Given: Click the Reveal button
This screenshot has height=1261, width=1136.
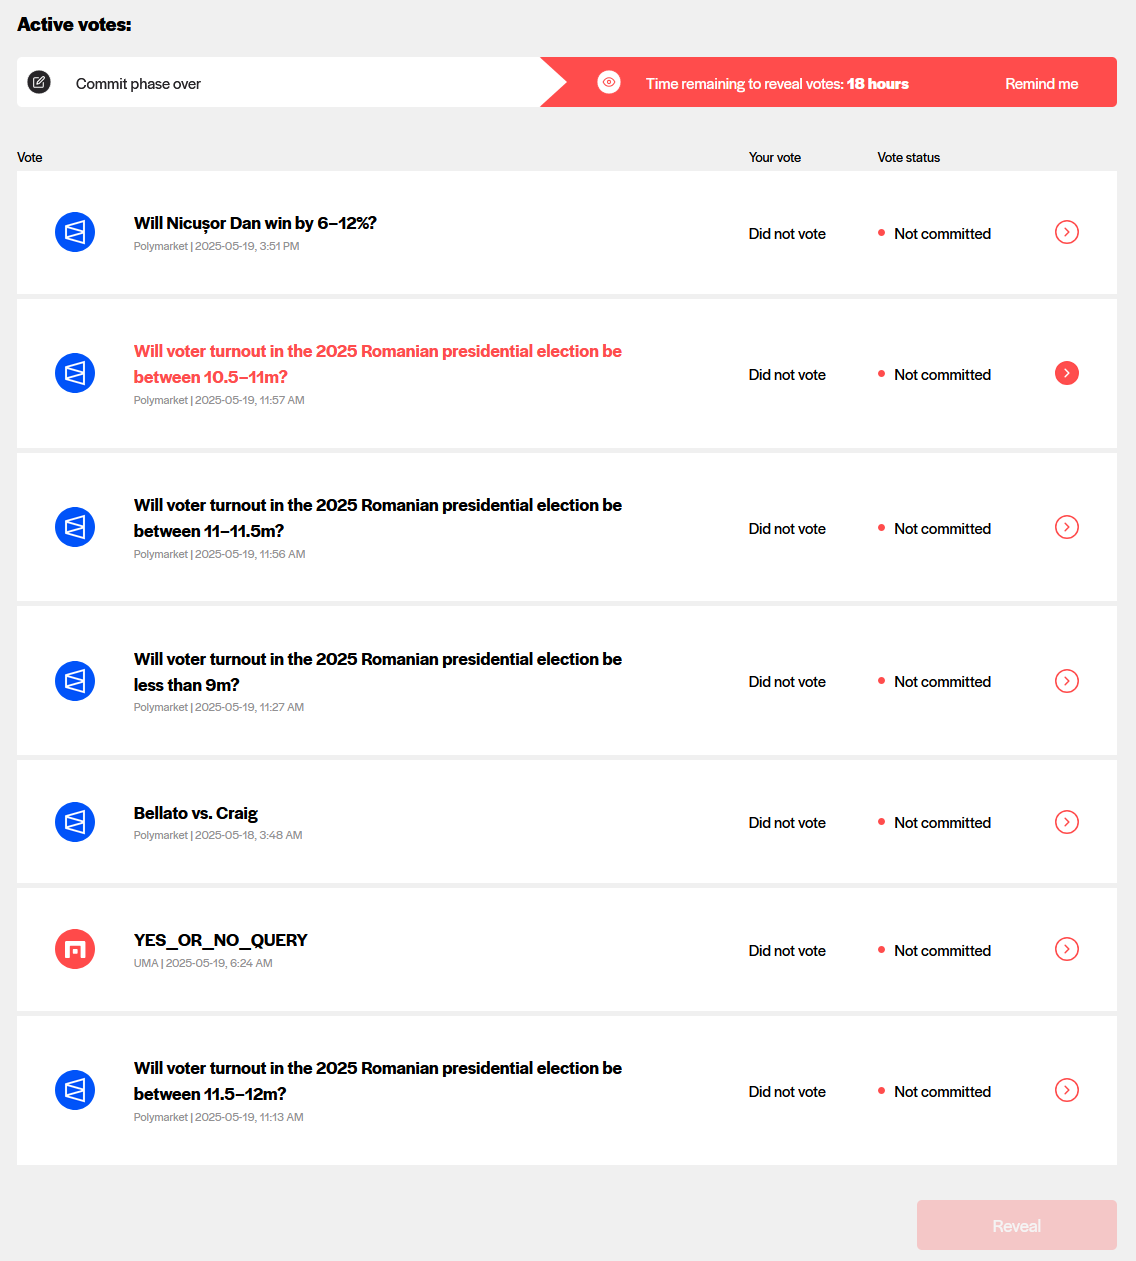Looking at the screenshot, I should click(x=1016, y=1225).
